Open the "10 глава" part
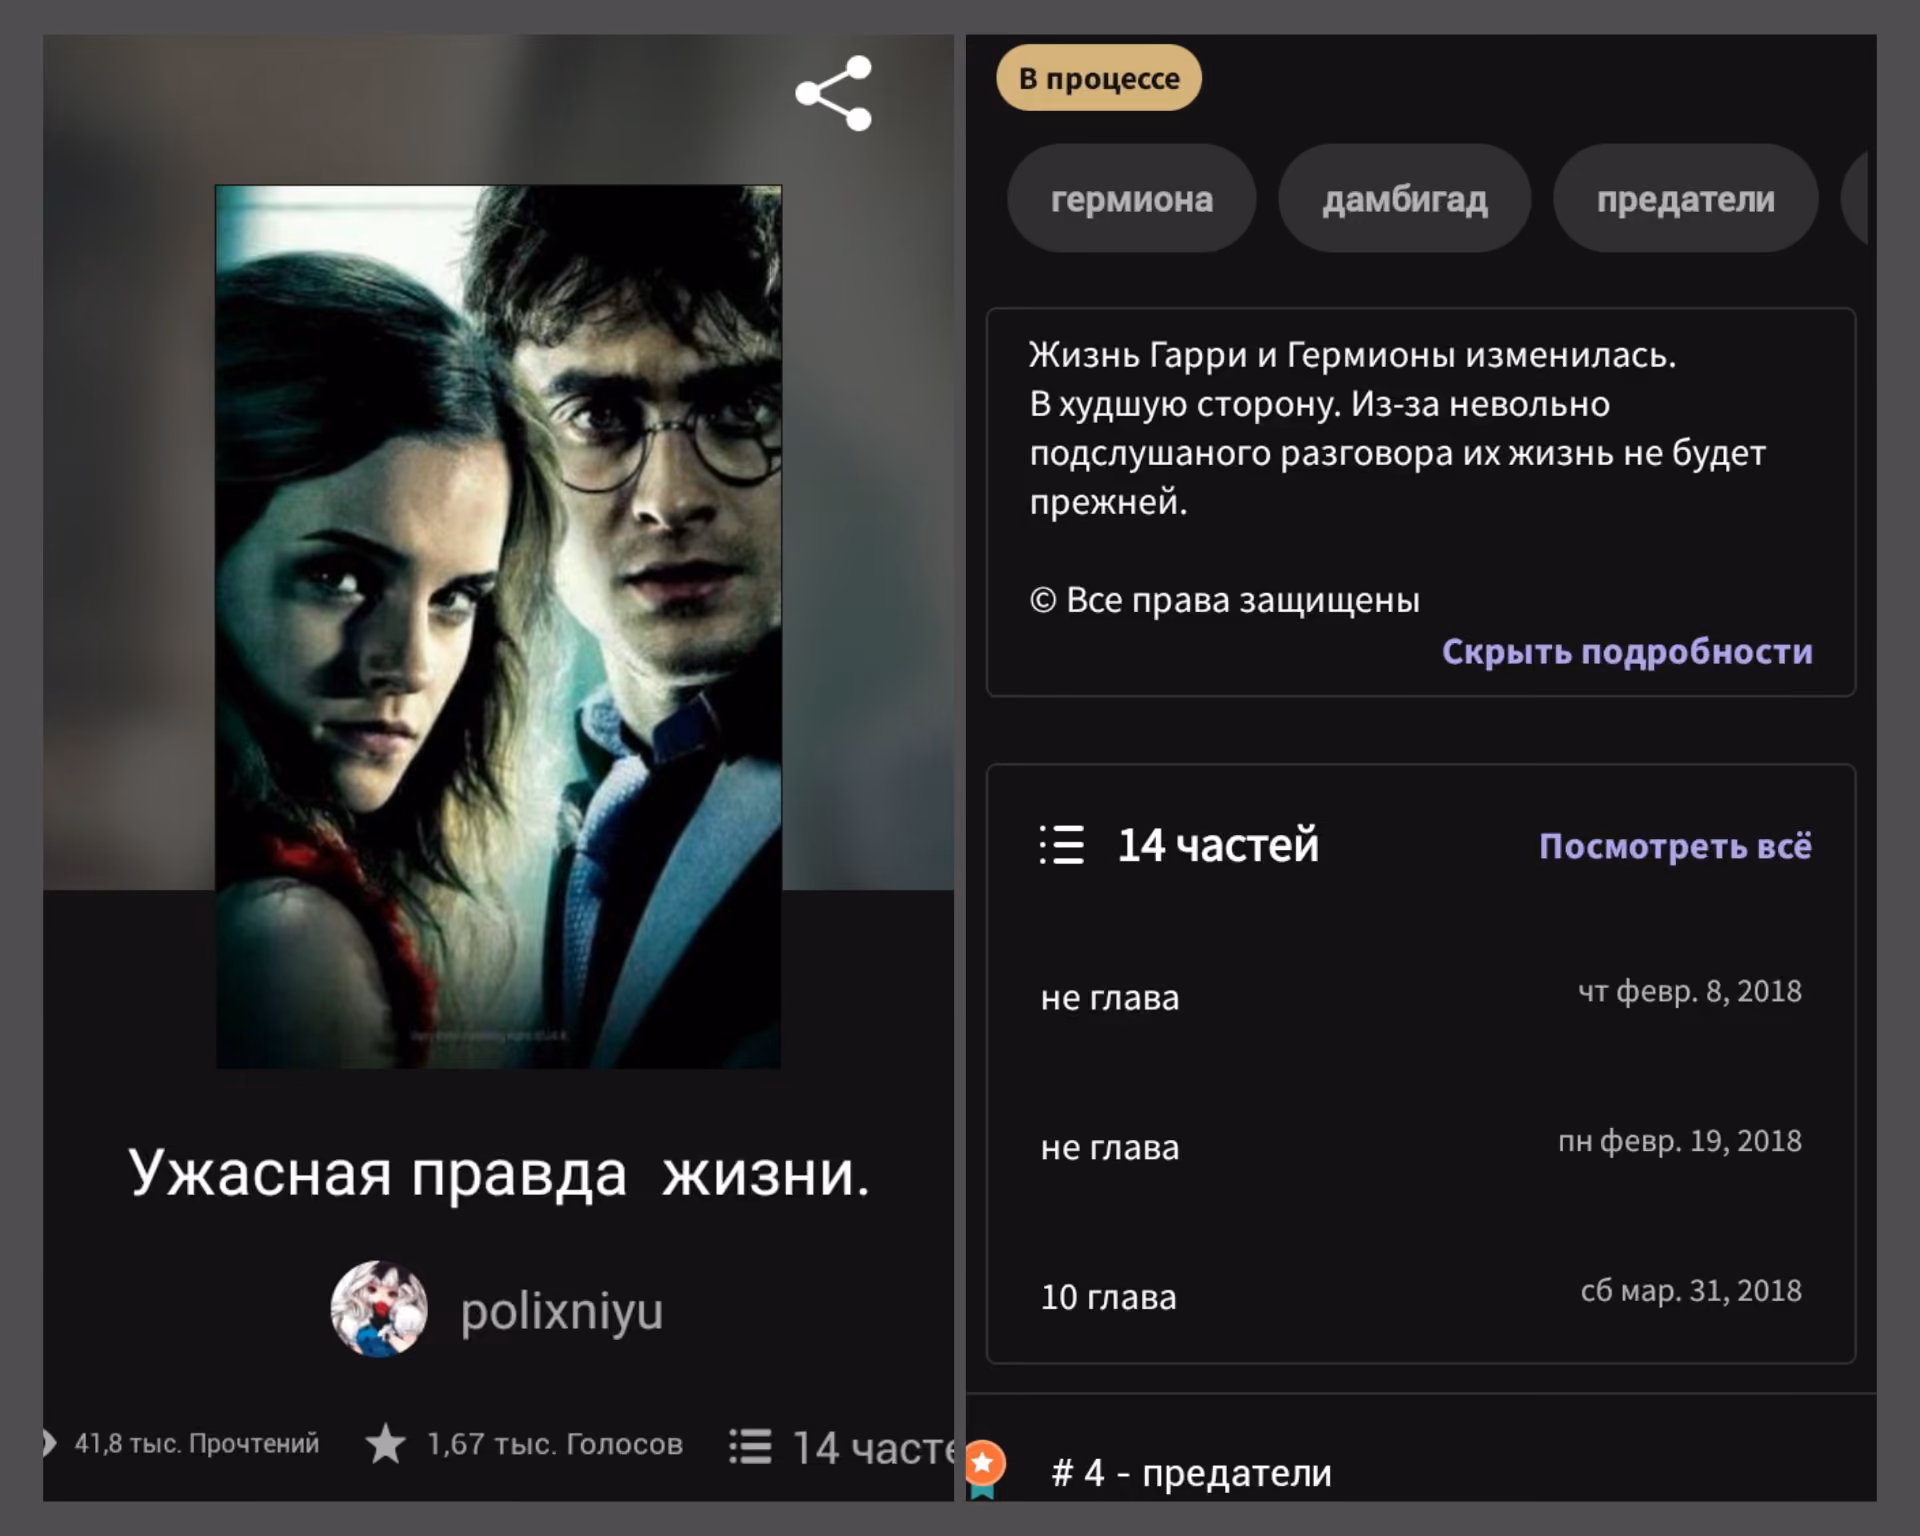This screenshot has height=1536, width=1920. tap(1421, 1296)
